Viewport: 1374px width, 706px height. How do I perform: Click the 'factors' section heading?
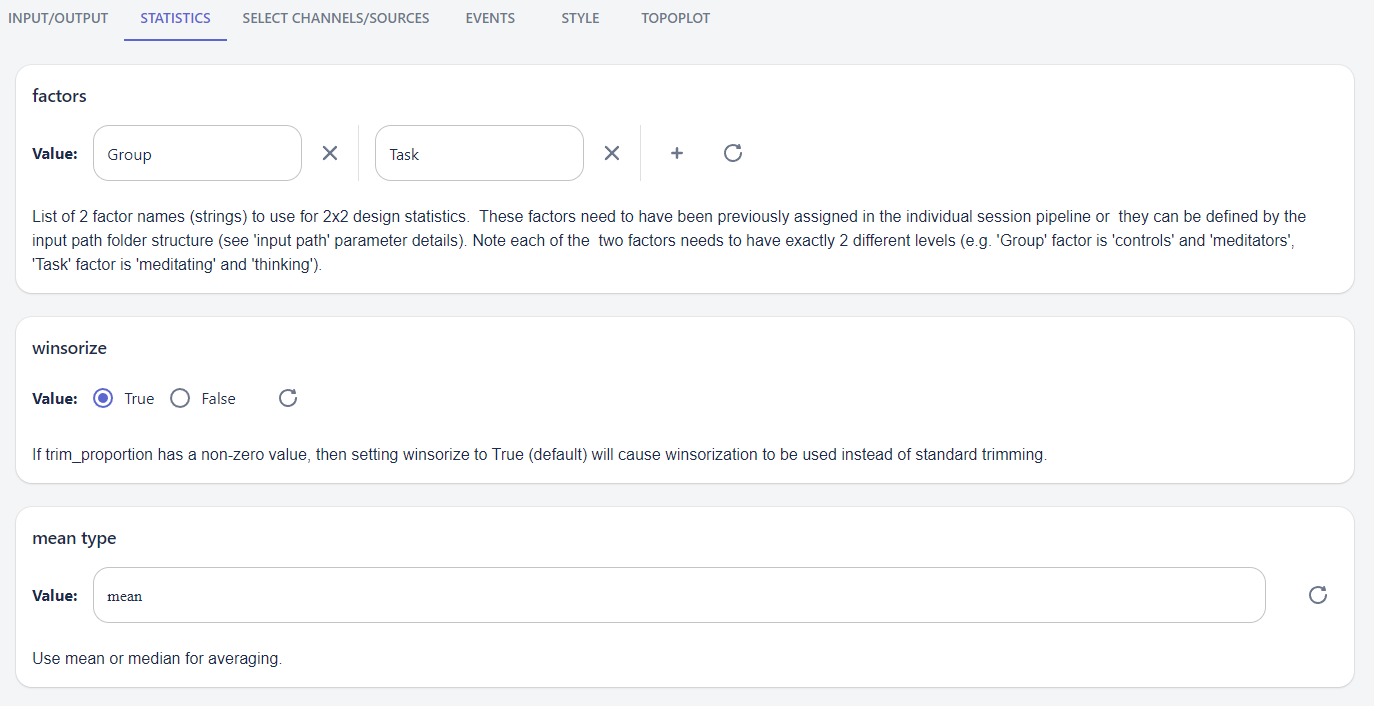pyautogui.click(x=60, y=96)
